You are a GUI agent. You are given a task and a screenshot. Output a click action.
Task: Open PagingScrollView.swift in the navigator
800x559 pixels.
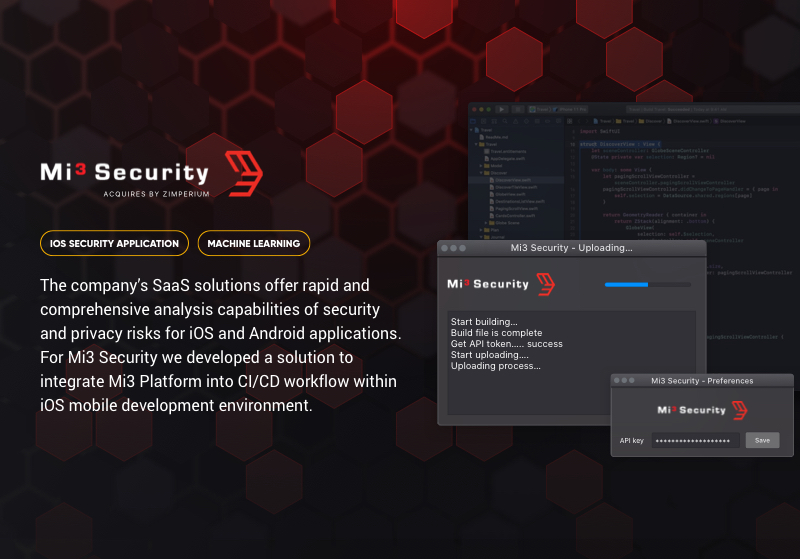click(x=514, y=209)
